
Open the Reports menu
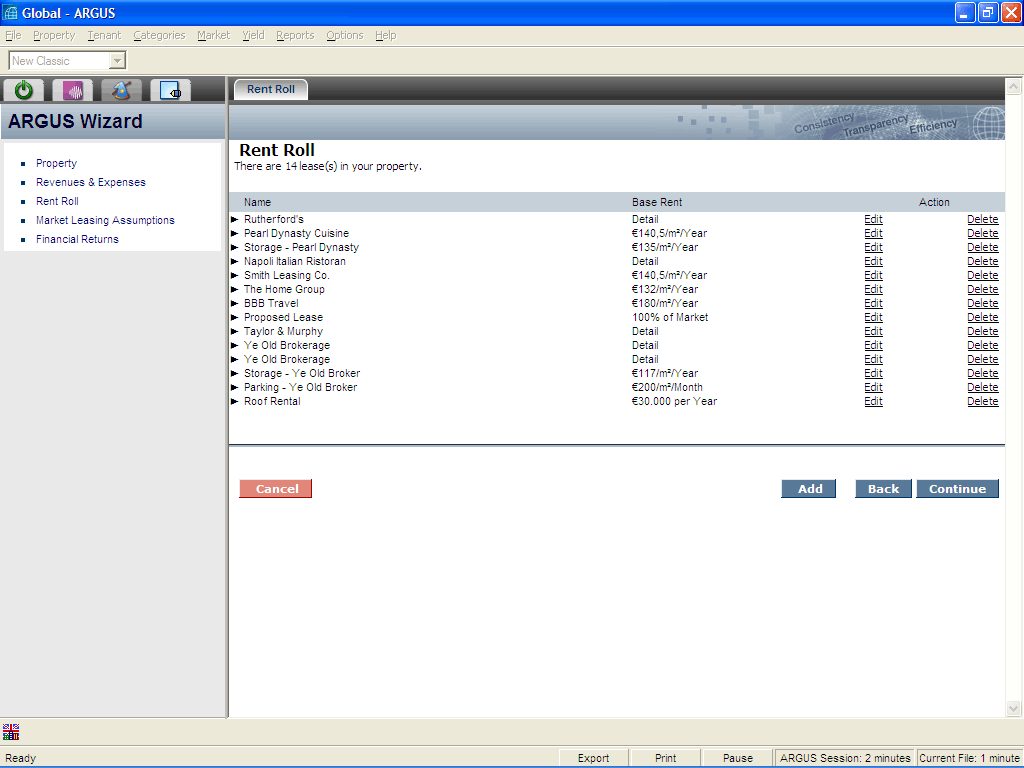pos(295,35)
